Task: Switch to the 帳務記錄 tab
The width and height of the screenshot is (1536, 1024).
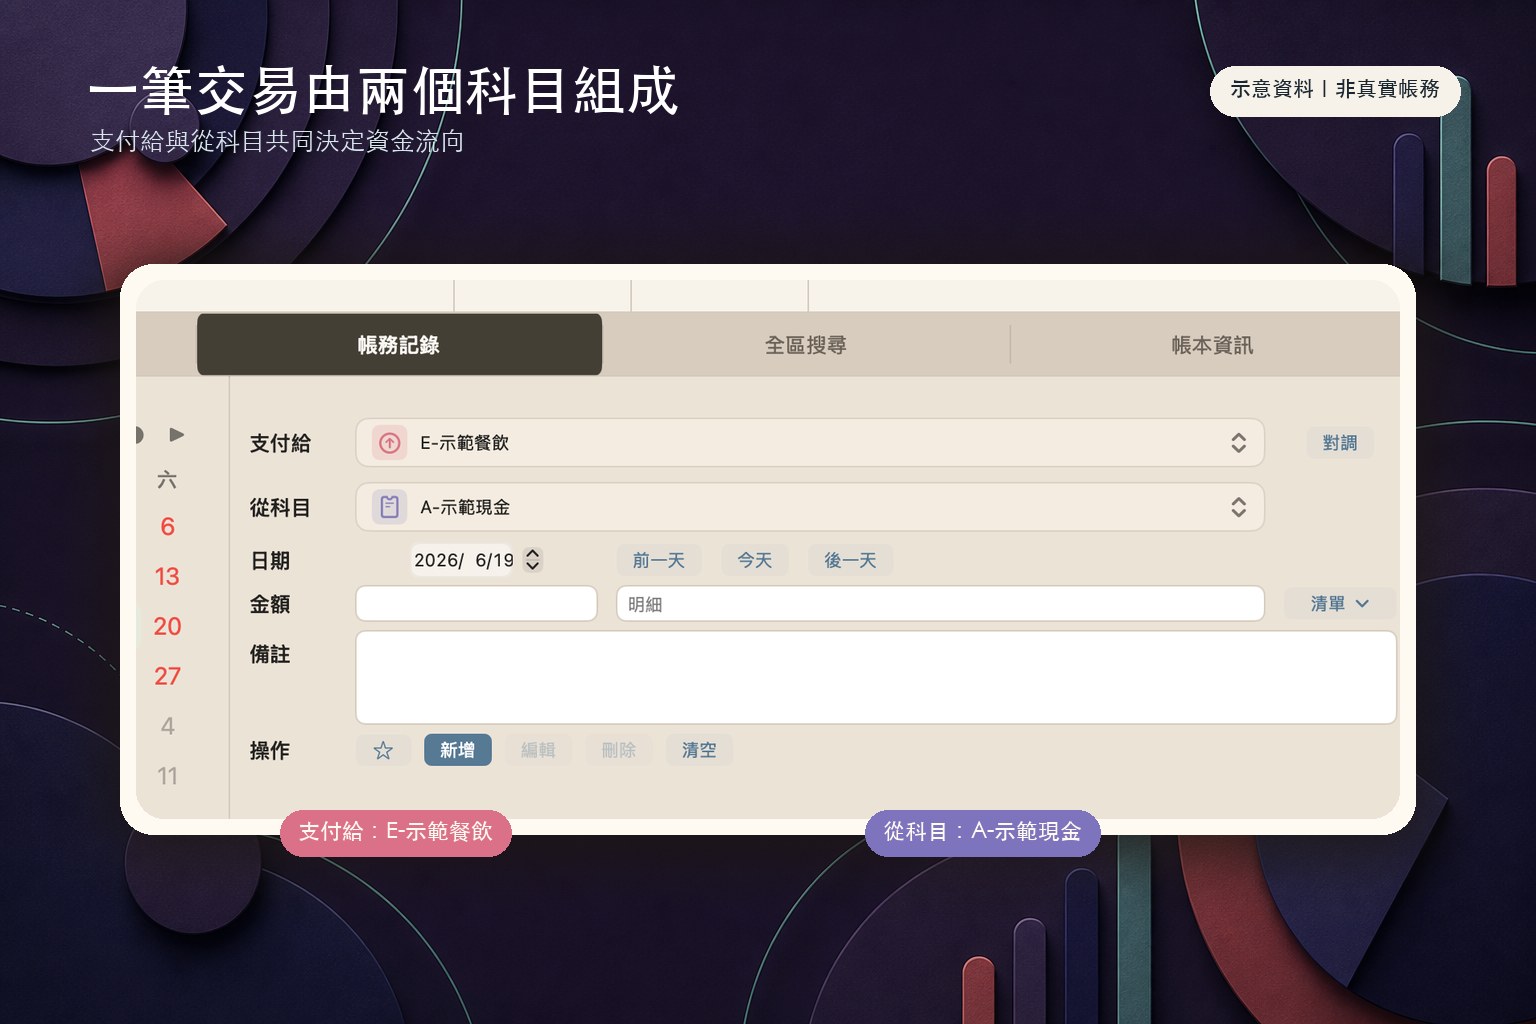Action: [399, 345]
